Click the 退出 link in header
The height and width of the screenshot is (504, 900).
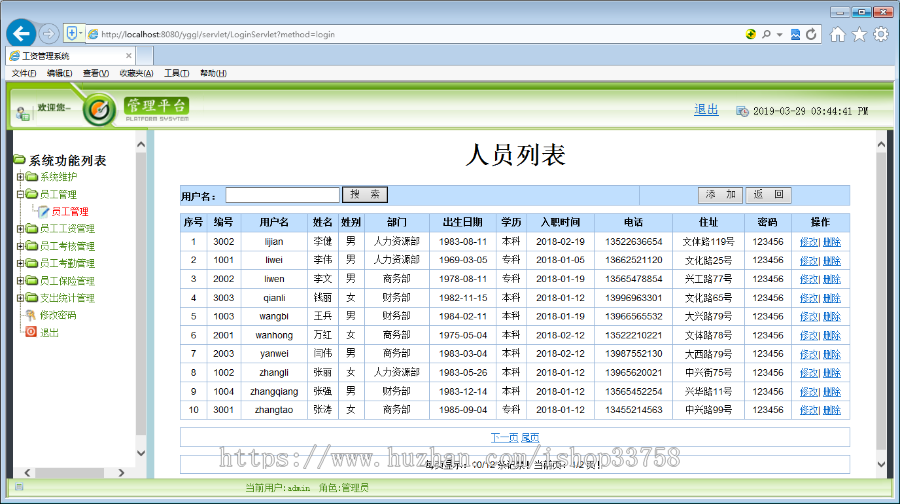(706, 110)
